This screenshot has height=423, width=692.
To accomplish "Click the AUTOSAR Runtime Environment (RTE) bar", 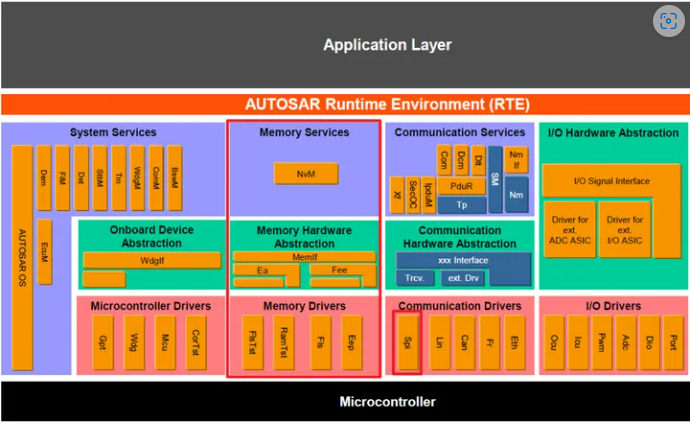I will [345, 105].
